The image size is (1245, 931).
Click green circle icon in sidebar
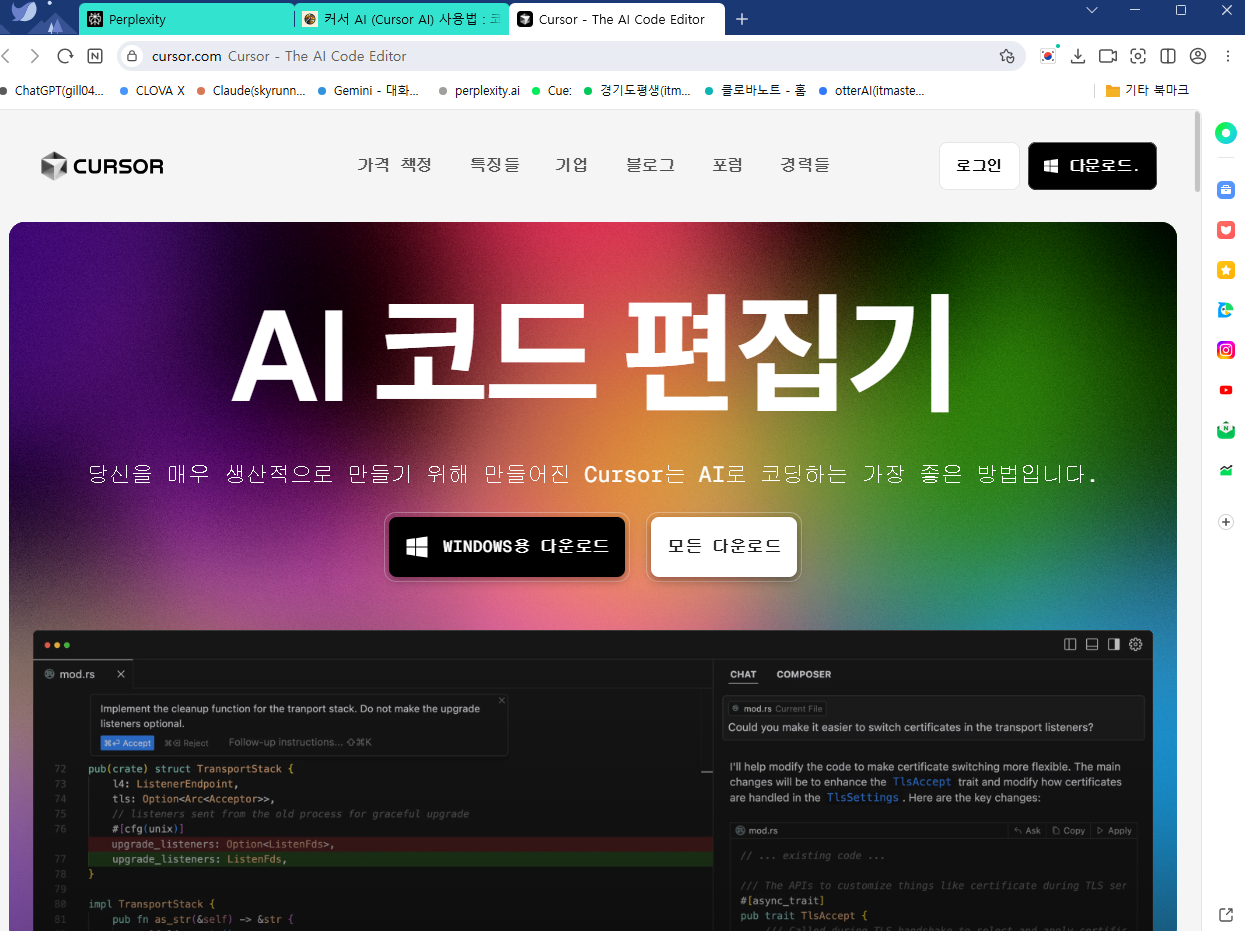(x=1226, y=133)
